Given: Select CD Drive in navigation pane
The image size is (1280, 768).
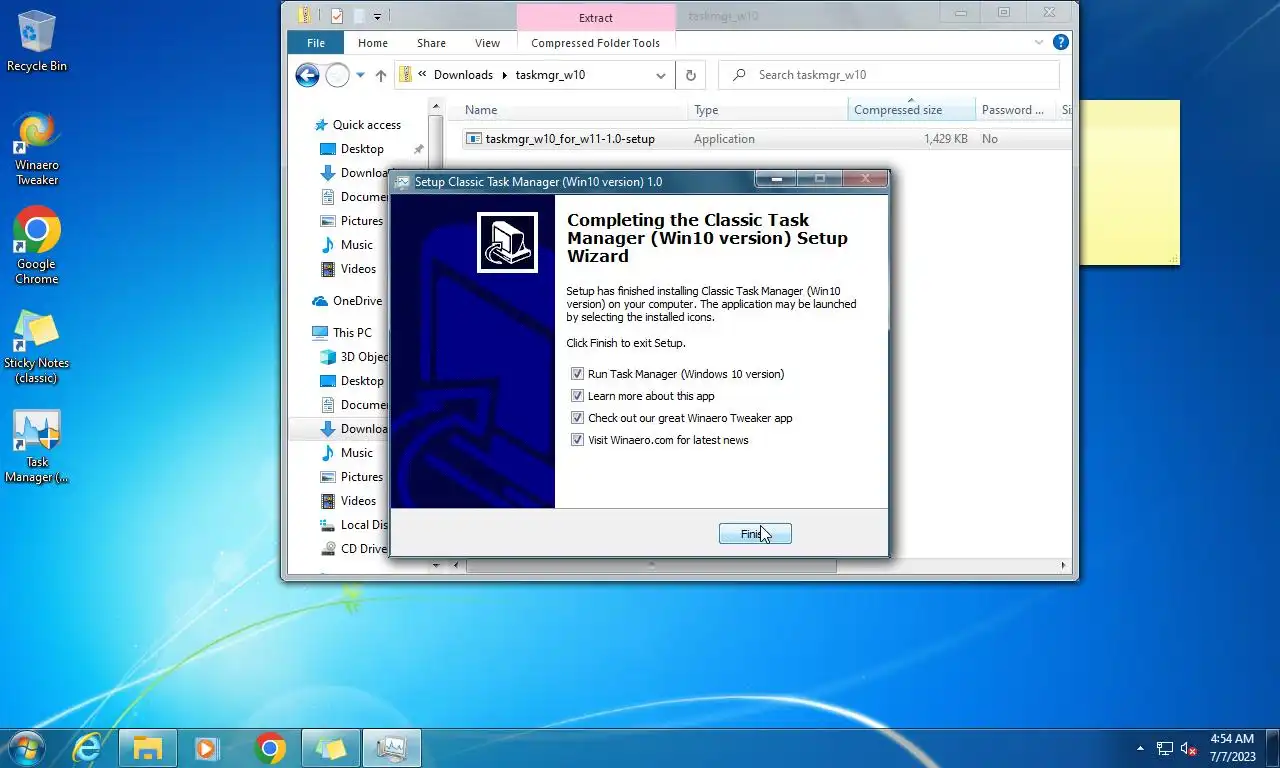Looking at the screenshot, I should pyautogui.click(x=353, y=549).
